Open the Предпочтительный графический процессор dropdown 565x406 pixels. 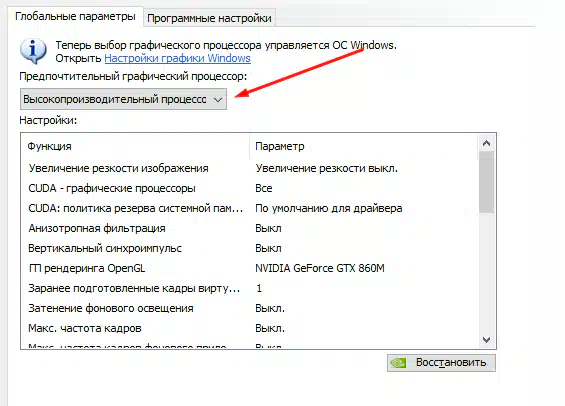123,99
